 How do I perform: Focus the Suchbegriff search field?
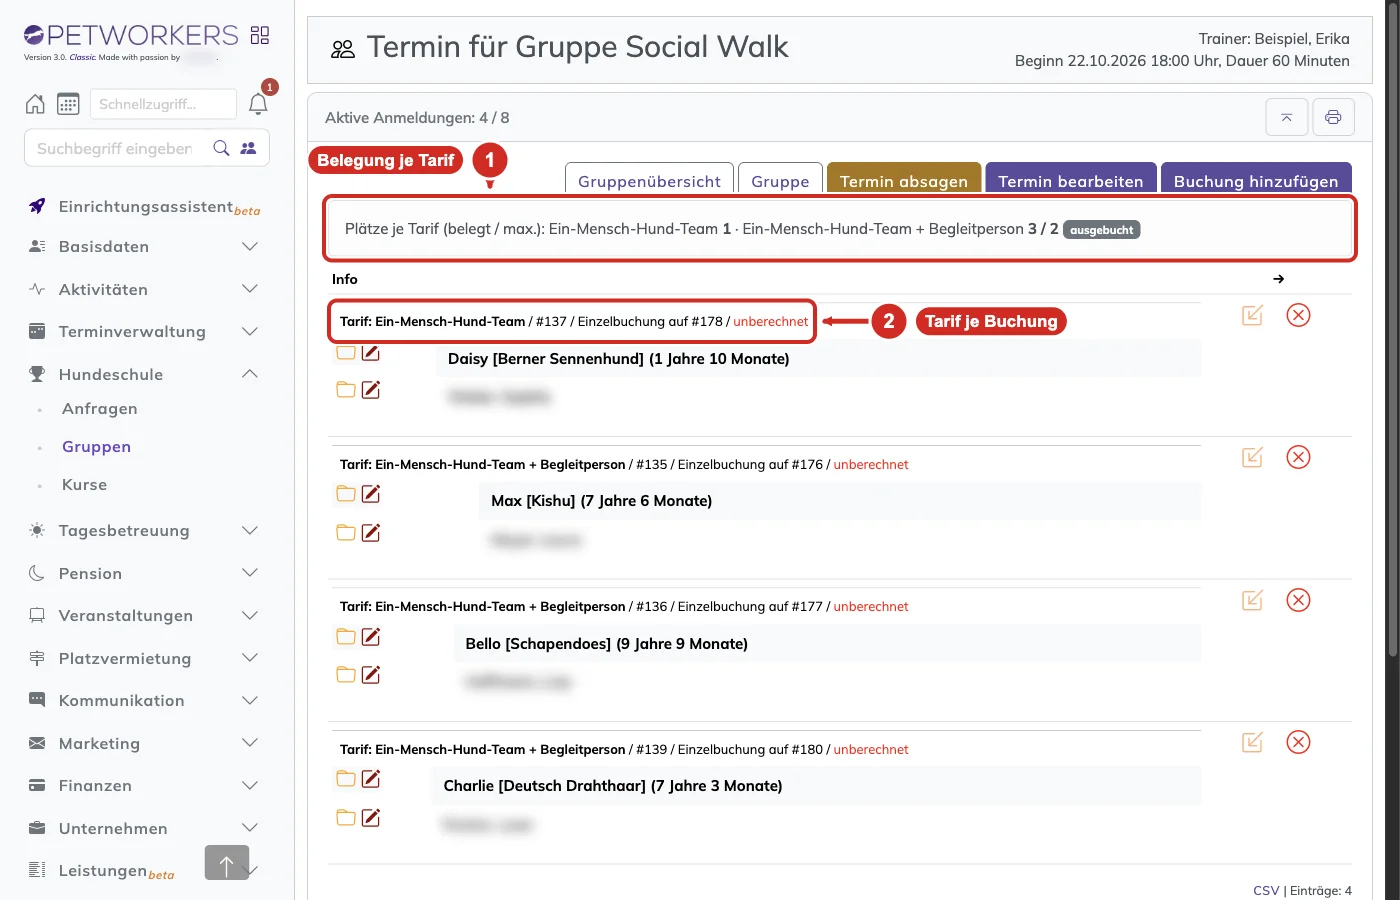point(117,148)
